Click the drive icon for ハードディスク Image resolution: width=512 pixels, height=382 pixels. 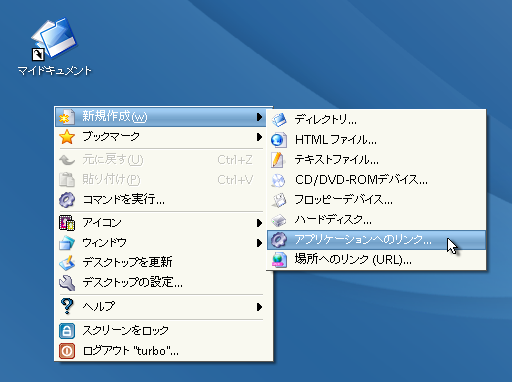279,220
